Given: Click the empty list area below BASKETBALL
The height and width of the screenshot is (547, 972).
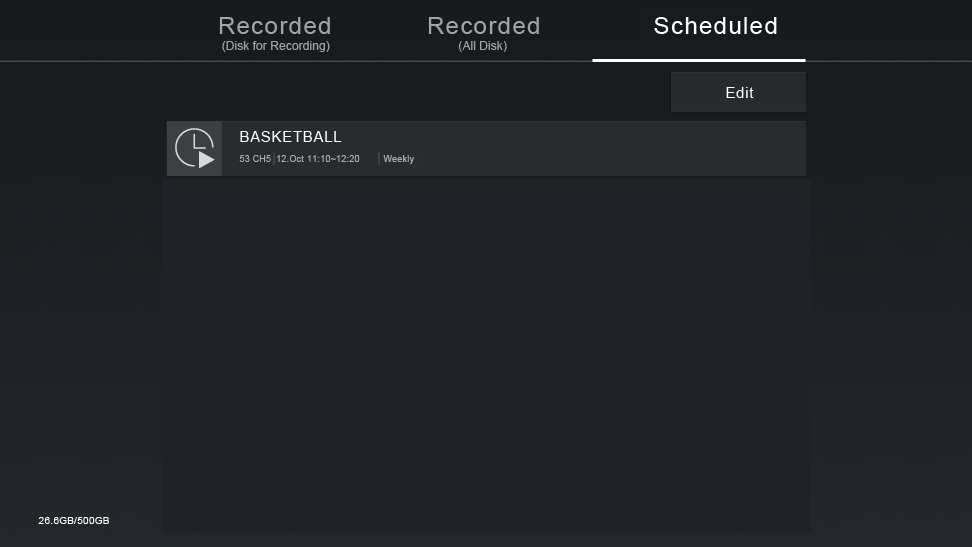Looking at the screenshot, I should (486, 355).
